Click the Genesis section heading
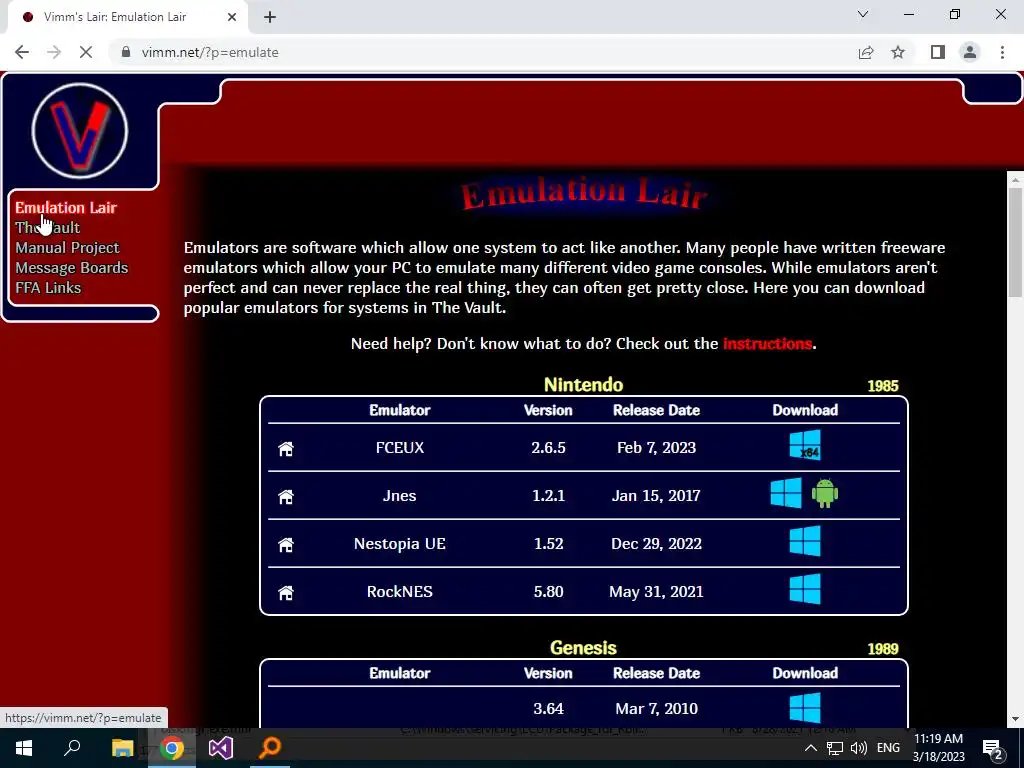The height and width of the screenshot is (768, 1024). [x=583, y=648]
